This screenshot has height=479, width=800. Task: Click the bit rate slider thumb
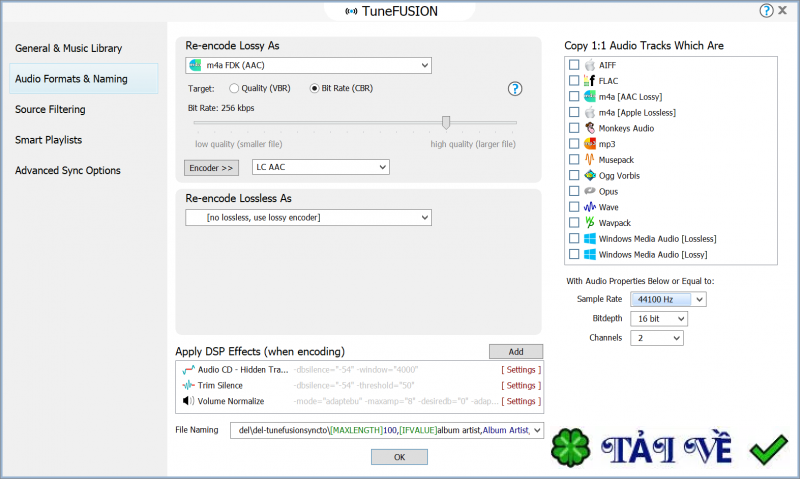click(x=446, y=122)
